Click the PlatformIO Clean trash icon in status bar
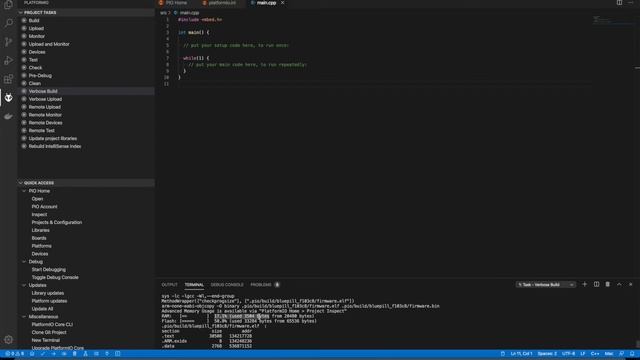This screenshot has width=640, height=360. tap(75, 354)
